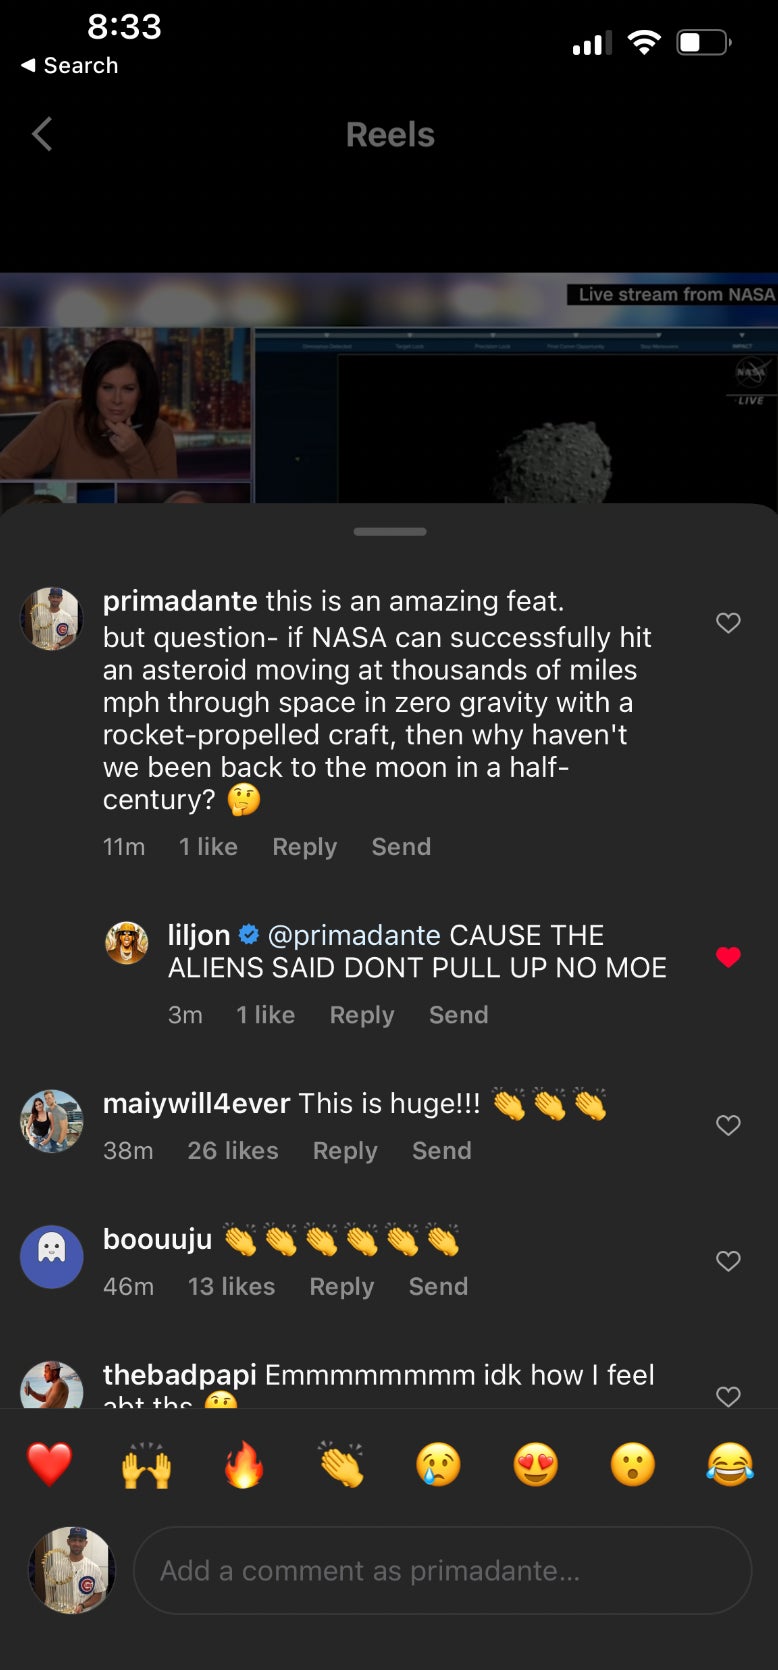The height and width of the screenshot is (1670, 778).
Task: Insert the crying face quick emoji
Action: (438, 1465)
